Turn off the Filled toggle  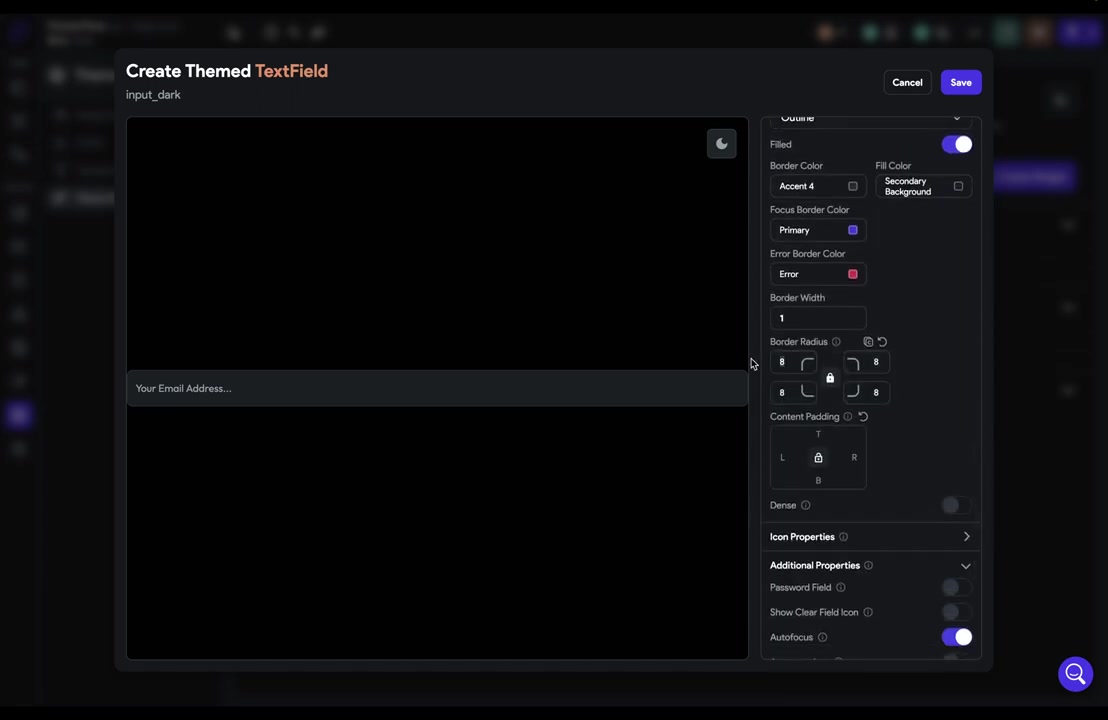(x=957, y=144)
